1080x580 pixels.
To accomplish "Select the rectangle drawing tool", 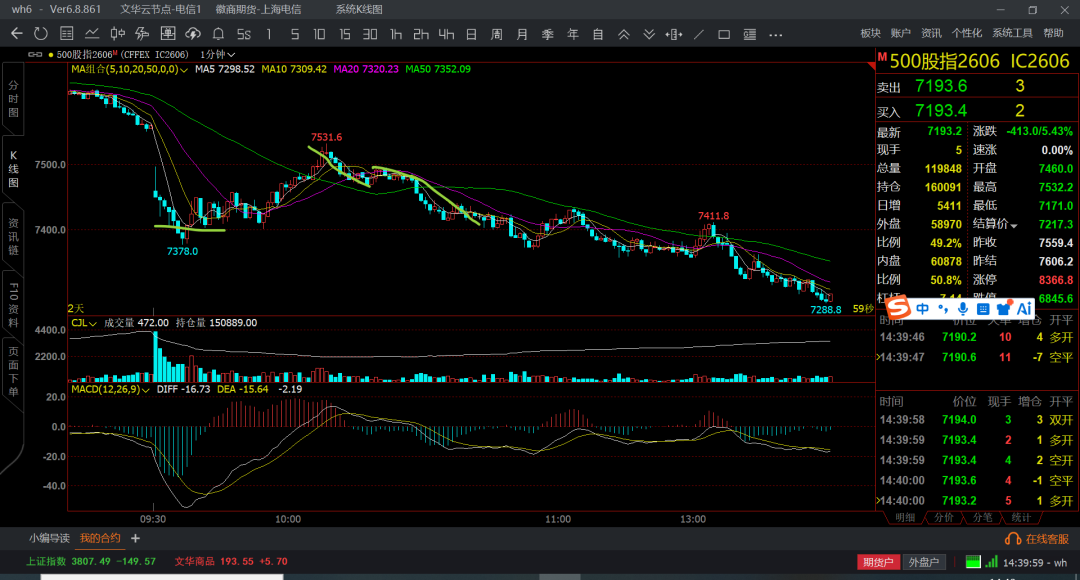I will tap(724, 34).
